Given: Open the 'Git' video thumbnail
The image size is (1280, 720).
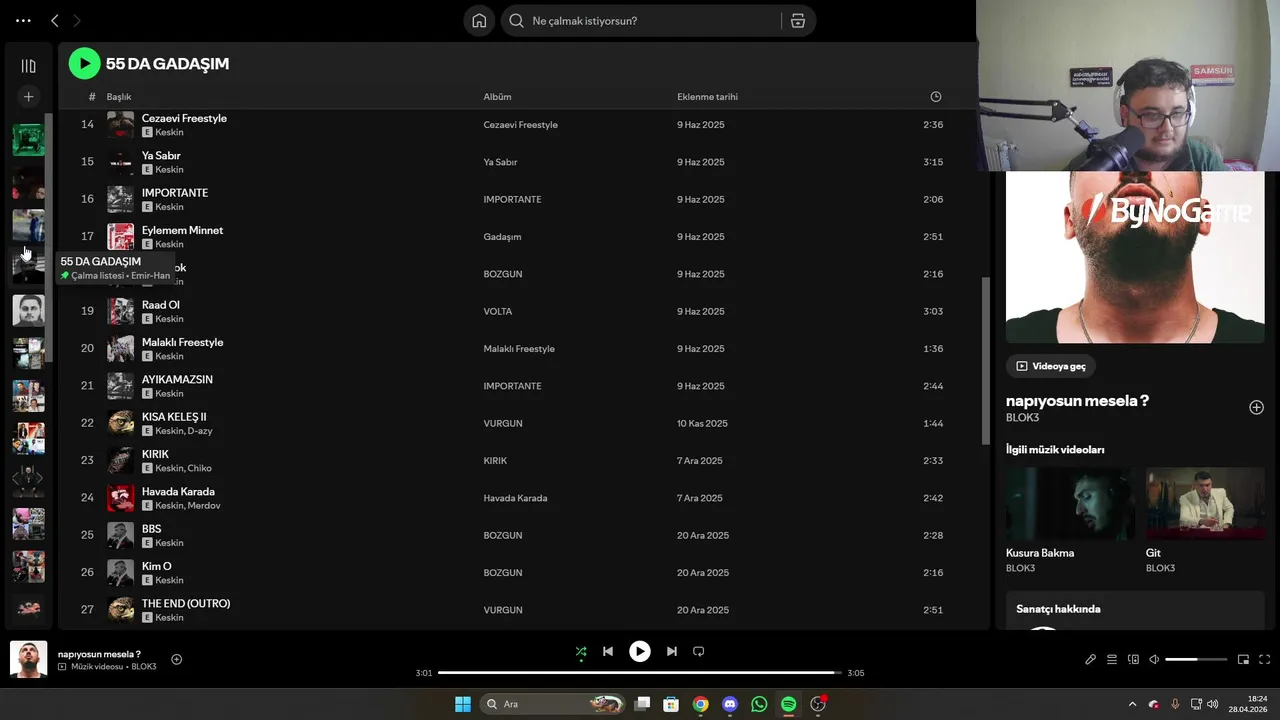Looking at the screenshot, I should (1204, 504).
